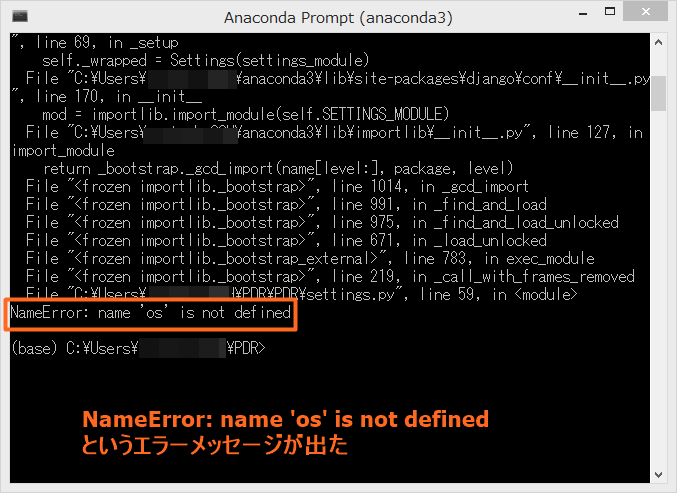The image size is (677, 493).
Task: Click the (base) command prompt line ending in PDR>
Action: [139, 348]
